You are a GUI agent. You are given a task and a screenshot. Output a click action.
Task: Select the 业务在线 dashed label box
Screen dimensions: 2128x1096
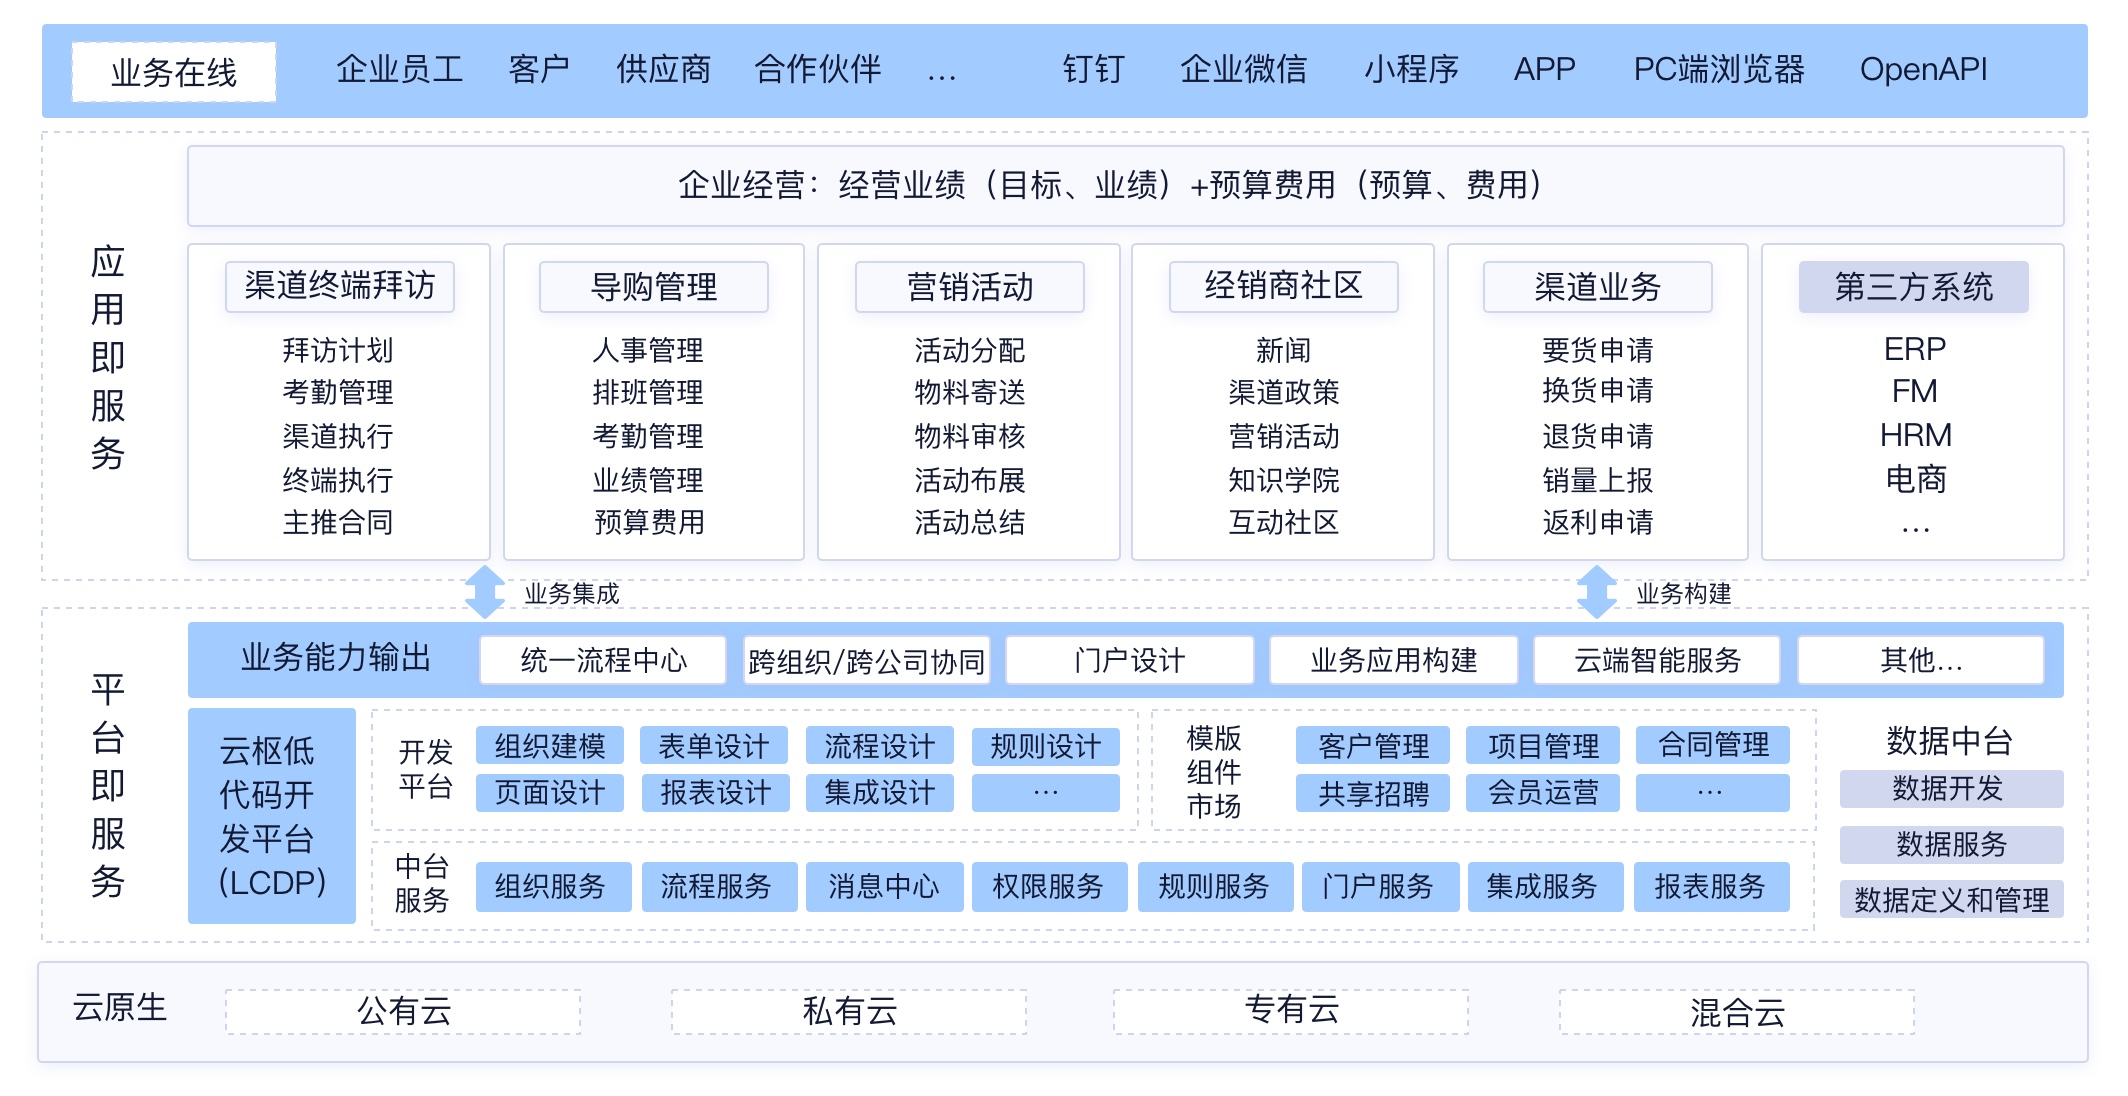tap(174, 72)
